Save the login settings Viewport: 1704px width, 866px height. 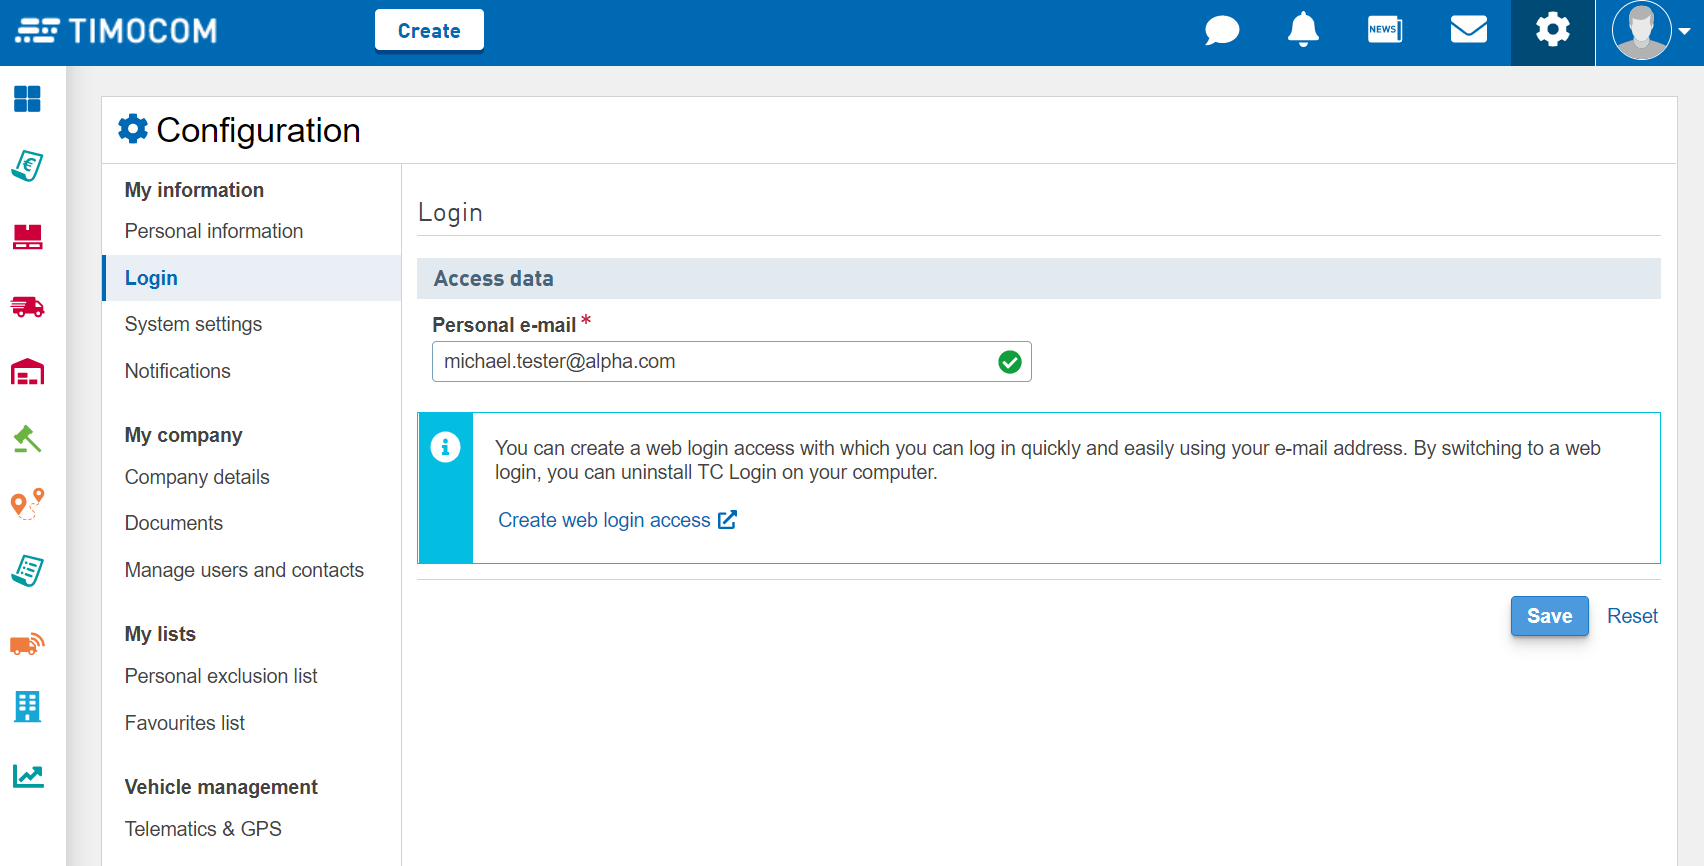click(1549, 616)
